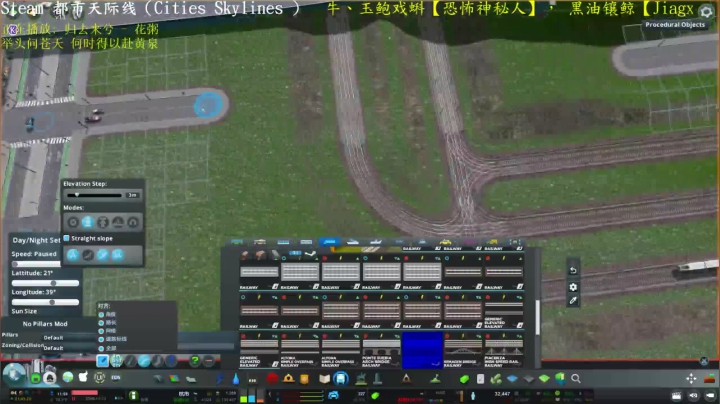
Task: Select the freeform cyan road drawing tool
Action: tap(144, 361)
